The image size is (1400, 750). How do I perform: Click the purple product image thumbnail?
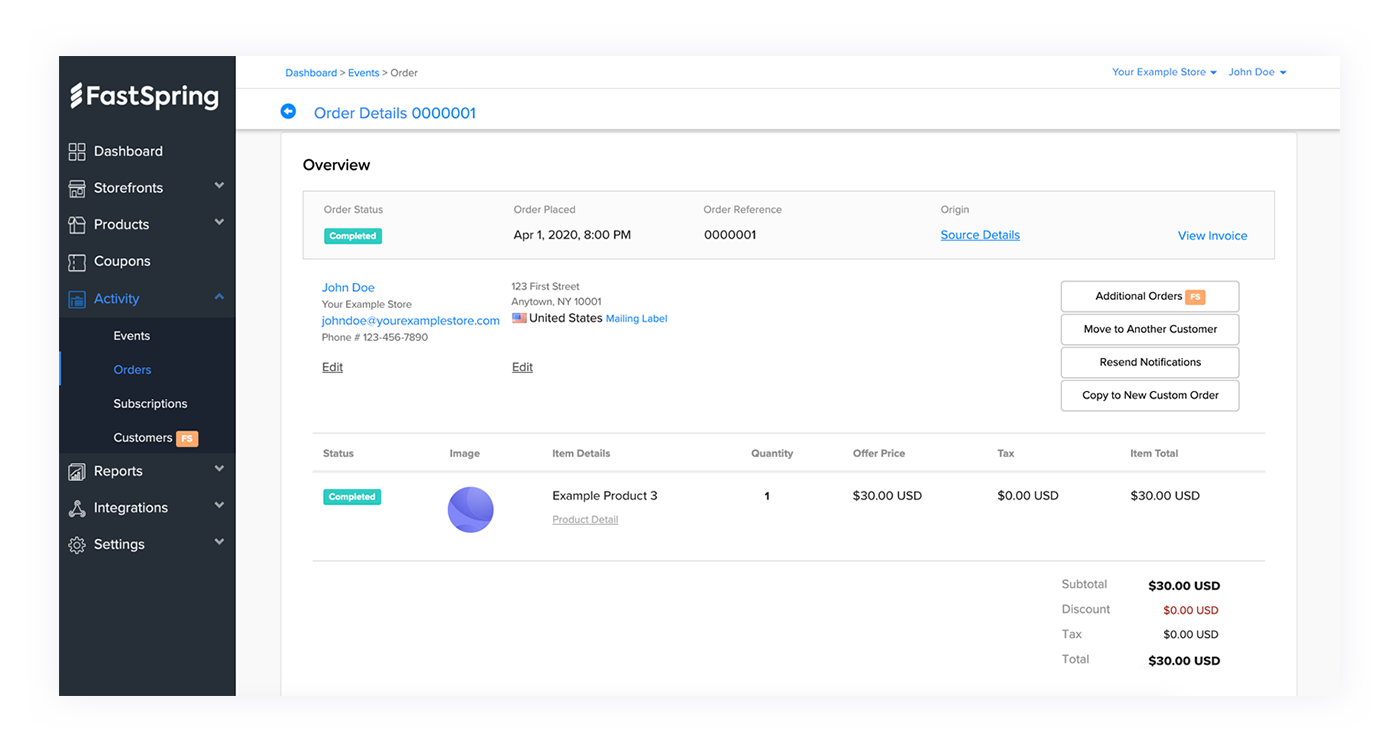[470, 510]
